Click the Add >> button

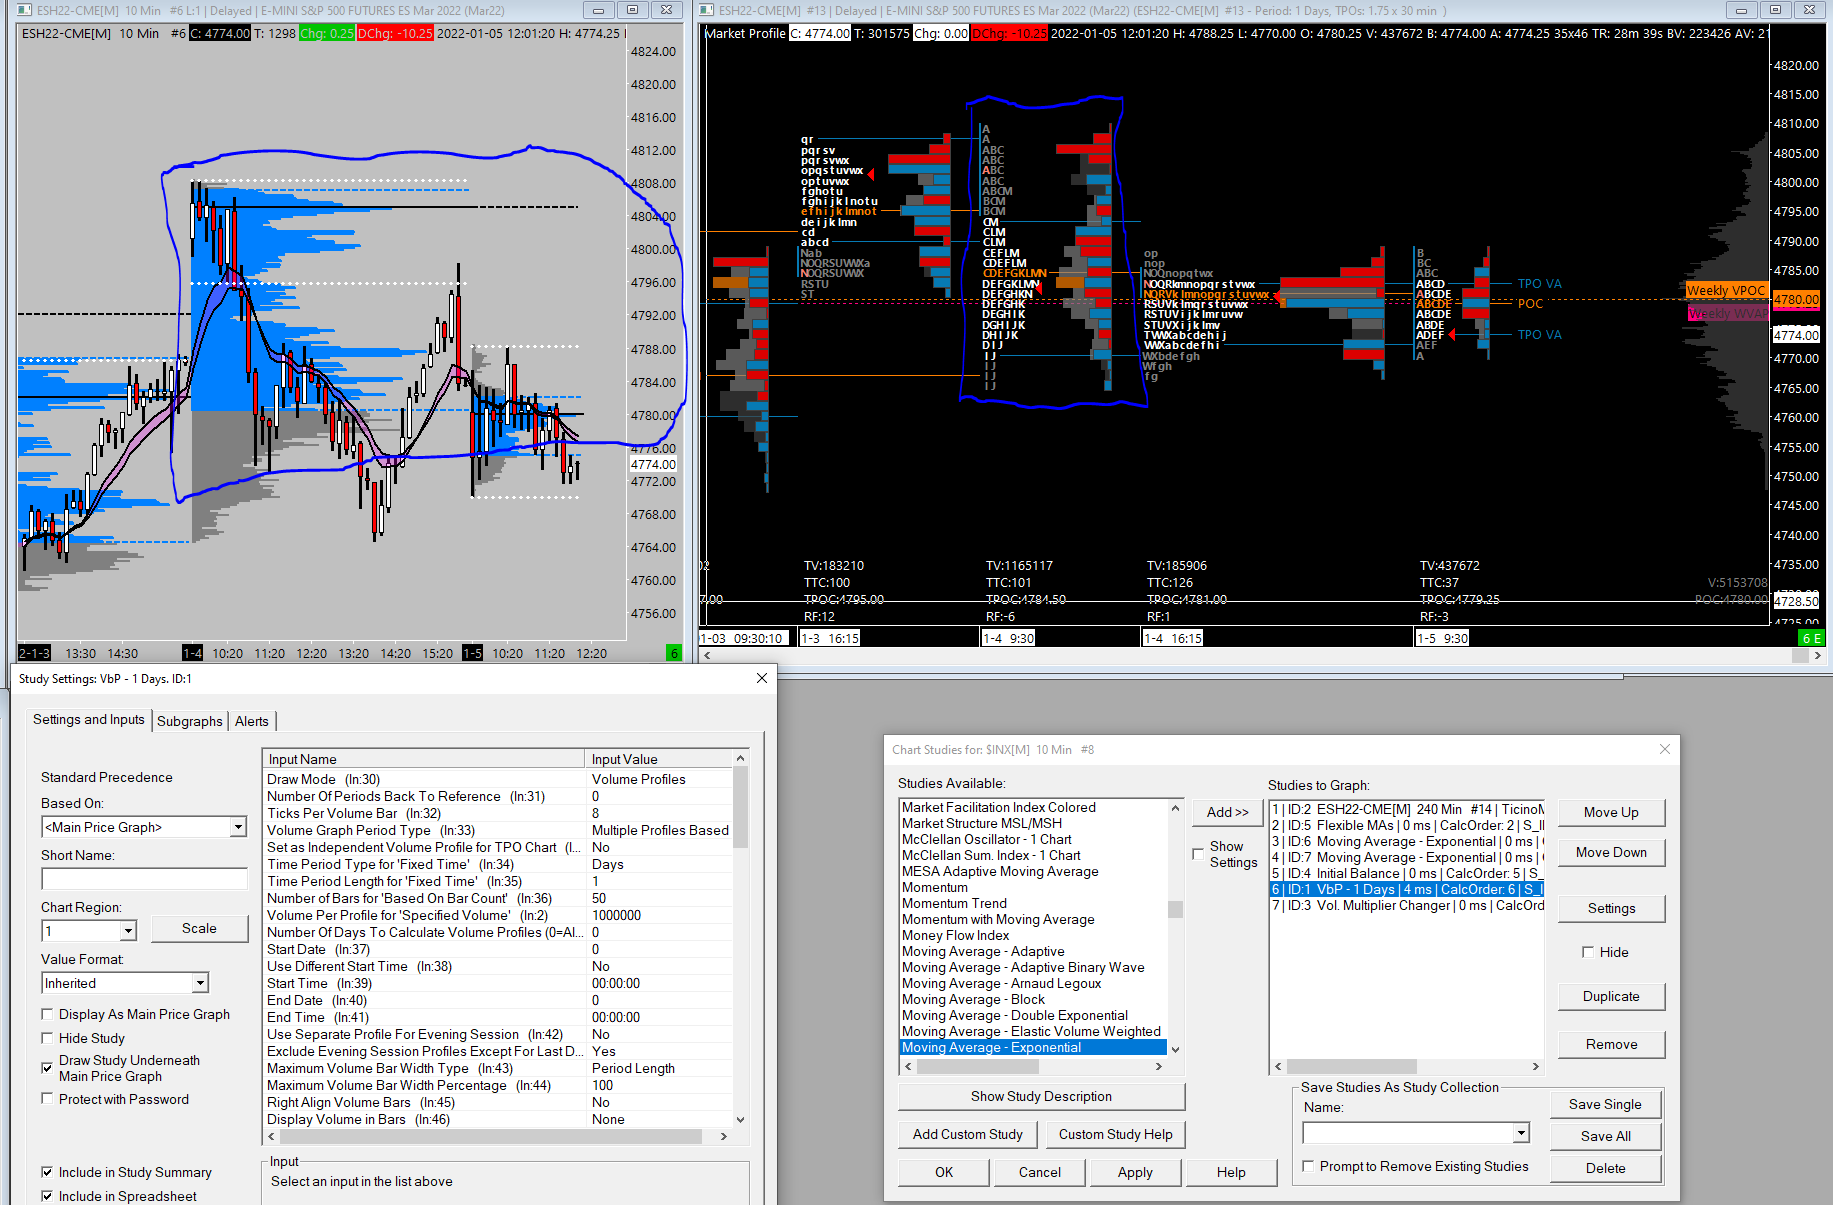1227,812
